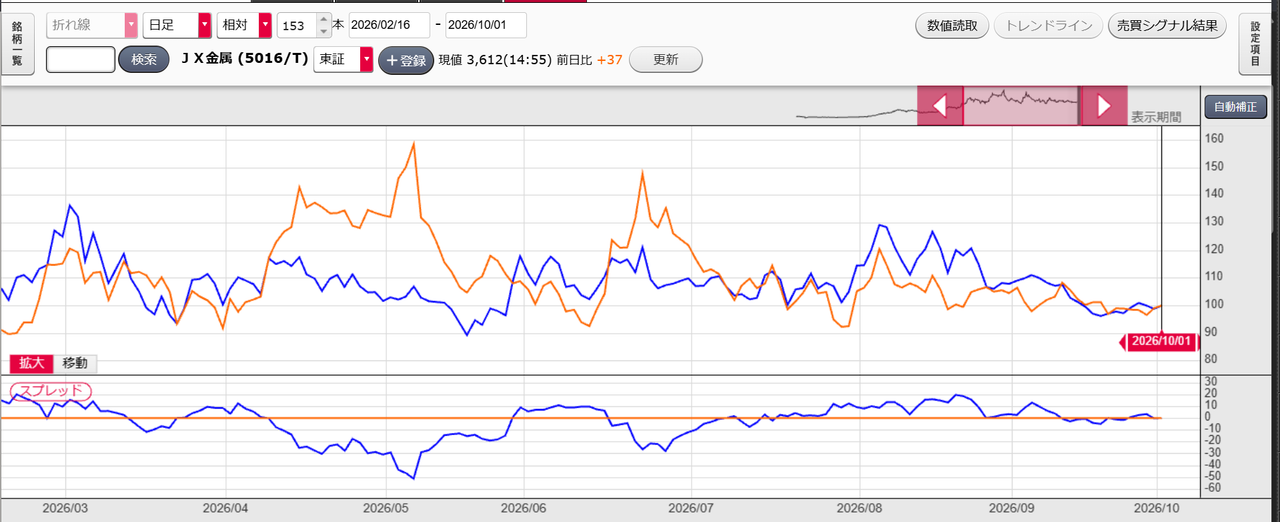
Task: Select the 移動 move mode tab
Action: pyautogui.click(x=75, y=363)
